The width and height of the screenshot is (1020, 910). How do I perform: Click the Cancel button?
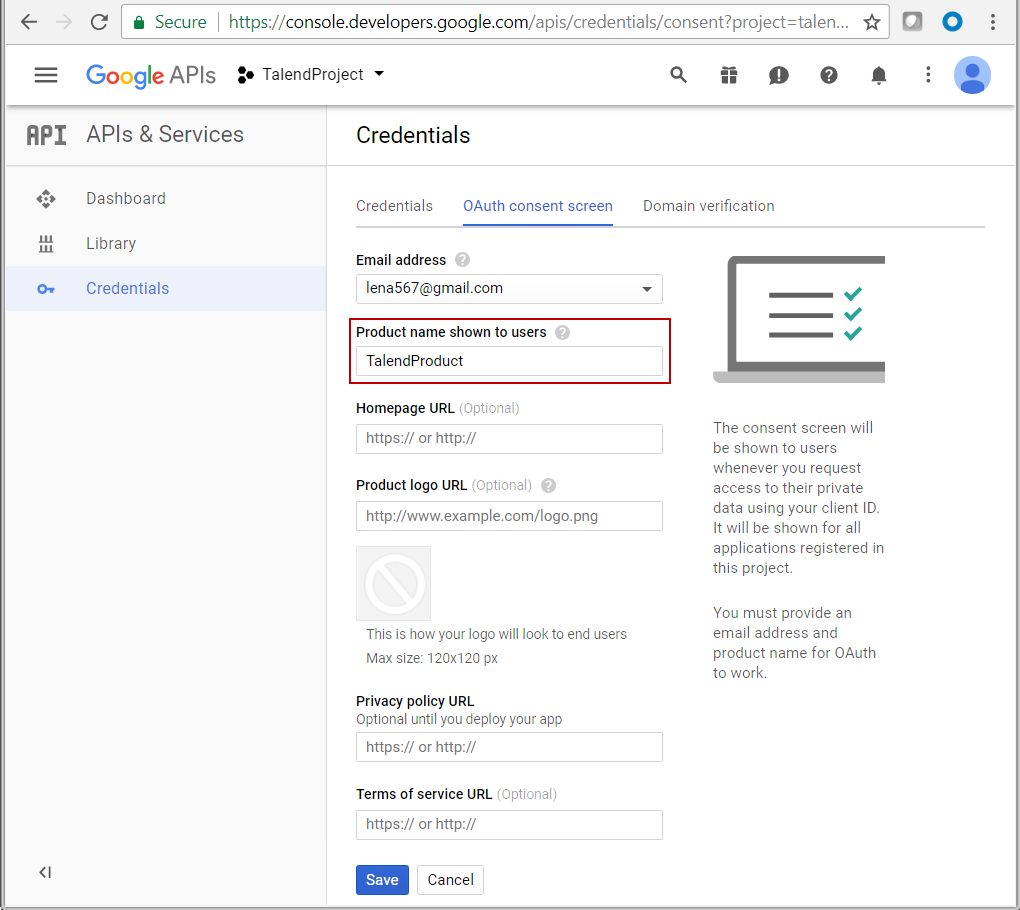tap(450, 880)
